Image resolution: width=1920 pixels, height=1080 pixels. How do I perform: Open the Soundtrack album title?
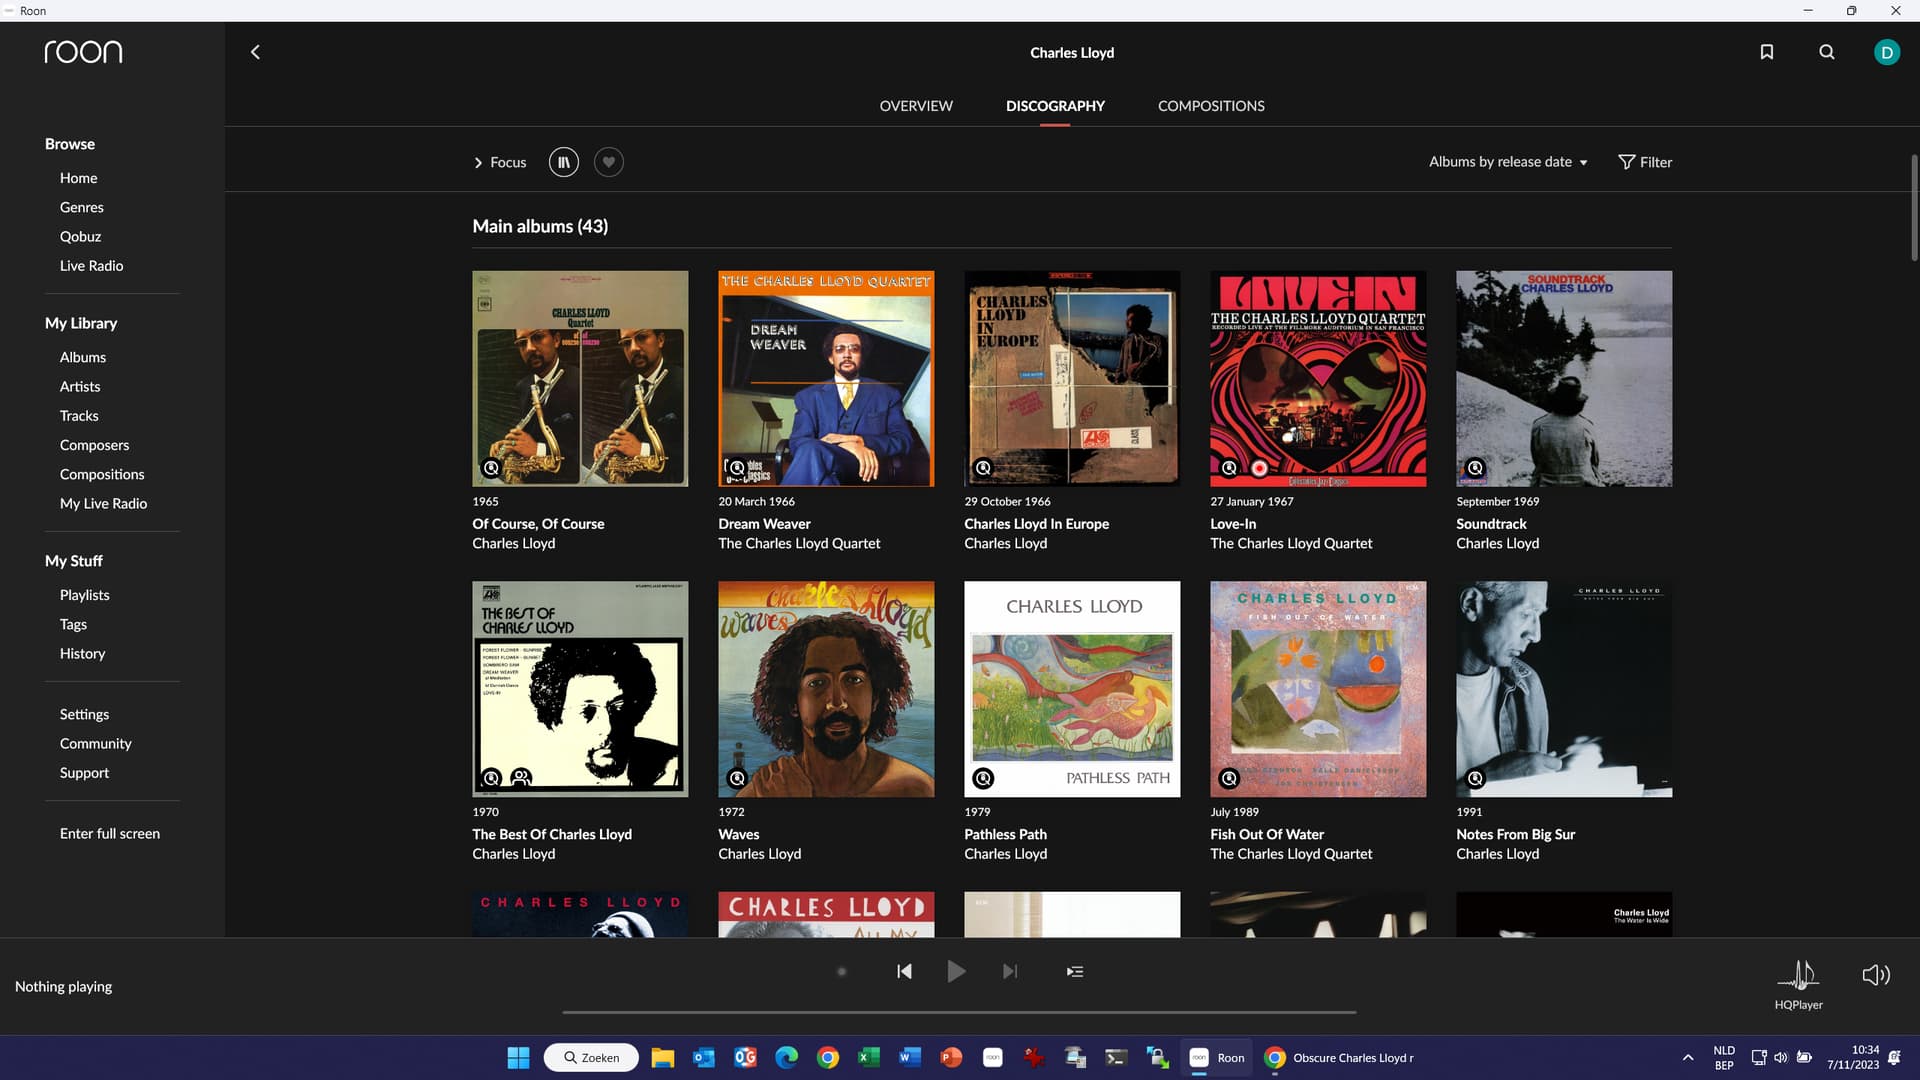1491,524
